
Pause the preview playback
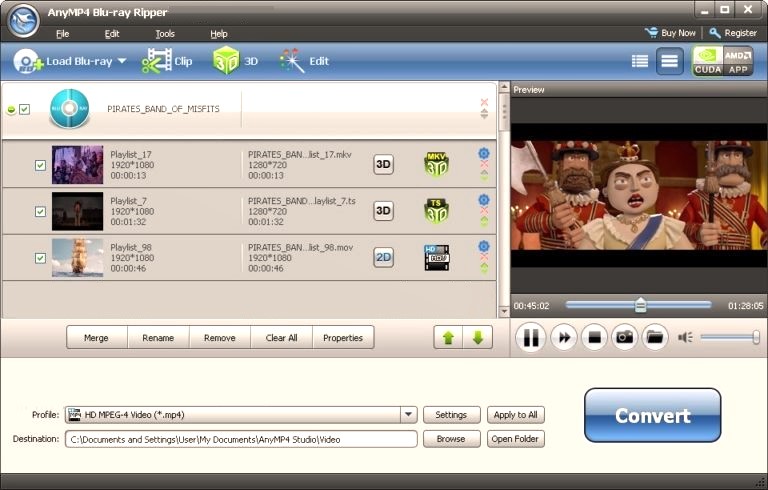point(531,337)
